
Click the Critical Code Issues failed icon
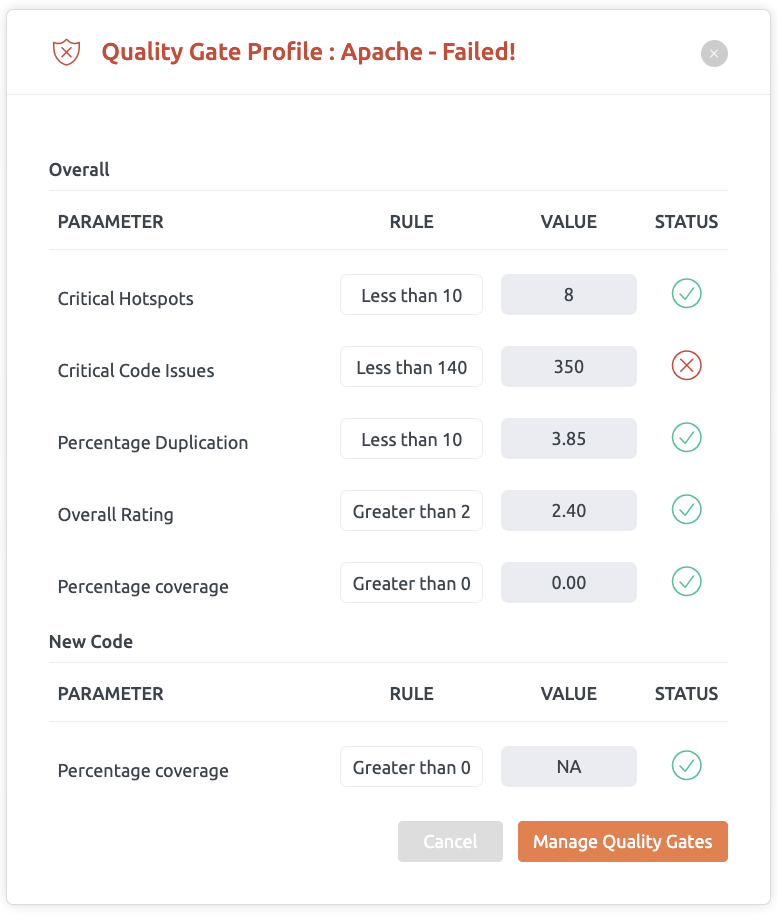point(686,366)
